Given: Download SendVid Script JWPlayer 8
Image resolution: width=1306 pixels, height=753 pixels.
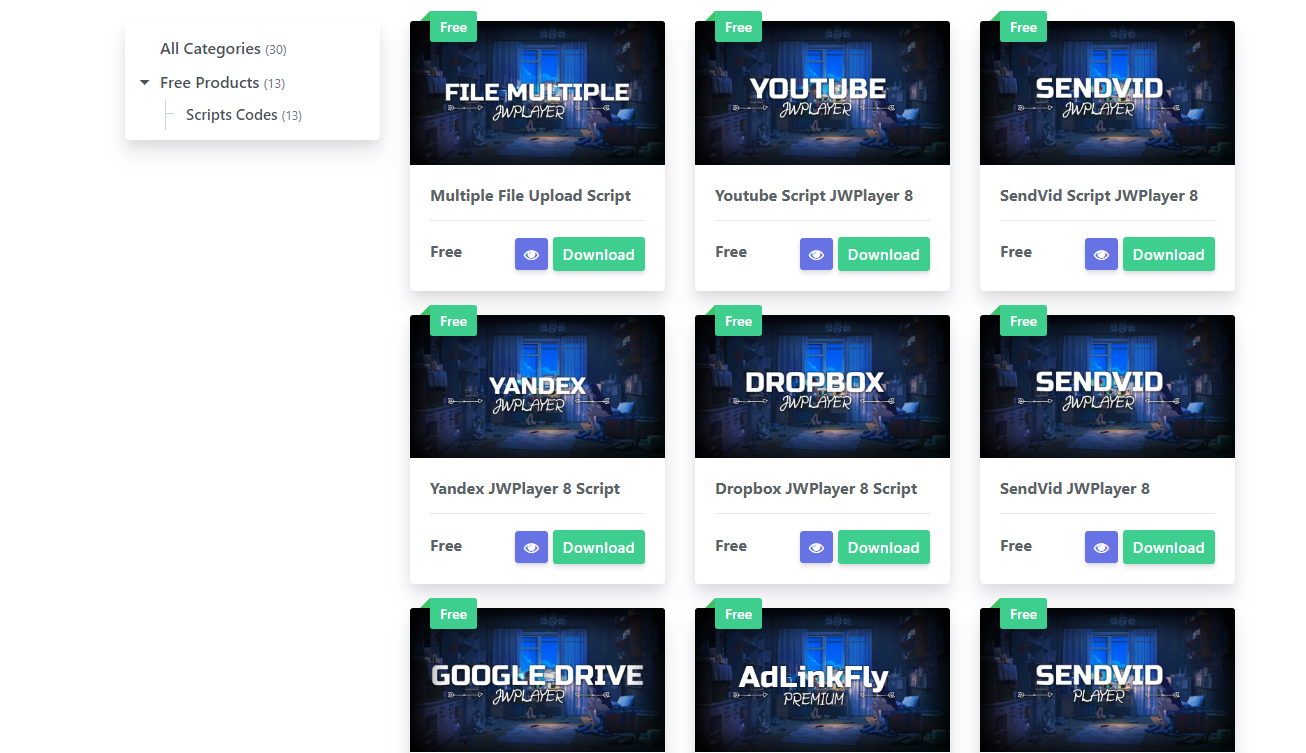Looking at the screenshot, I should pyautogui.click(x=1169, y=254).
